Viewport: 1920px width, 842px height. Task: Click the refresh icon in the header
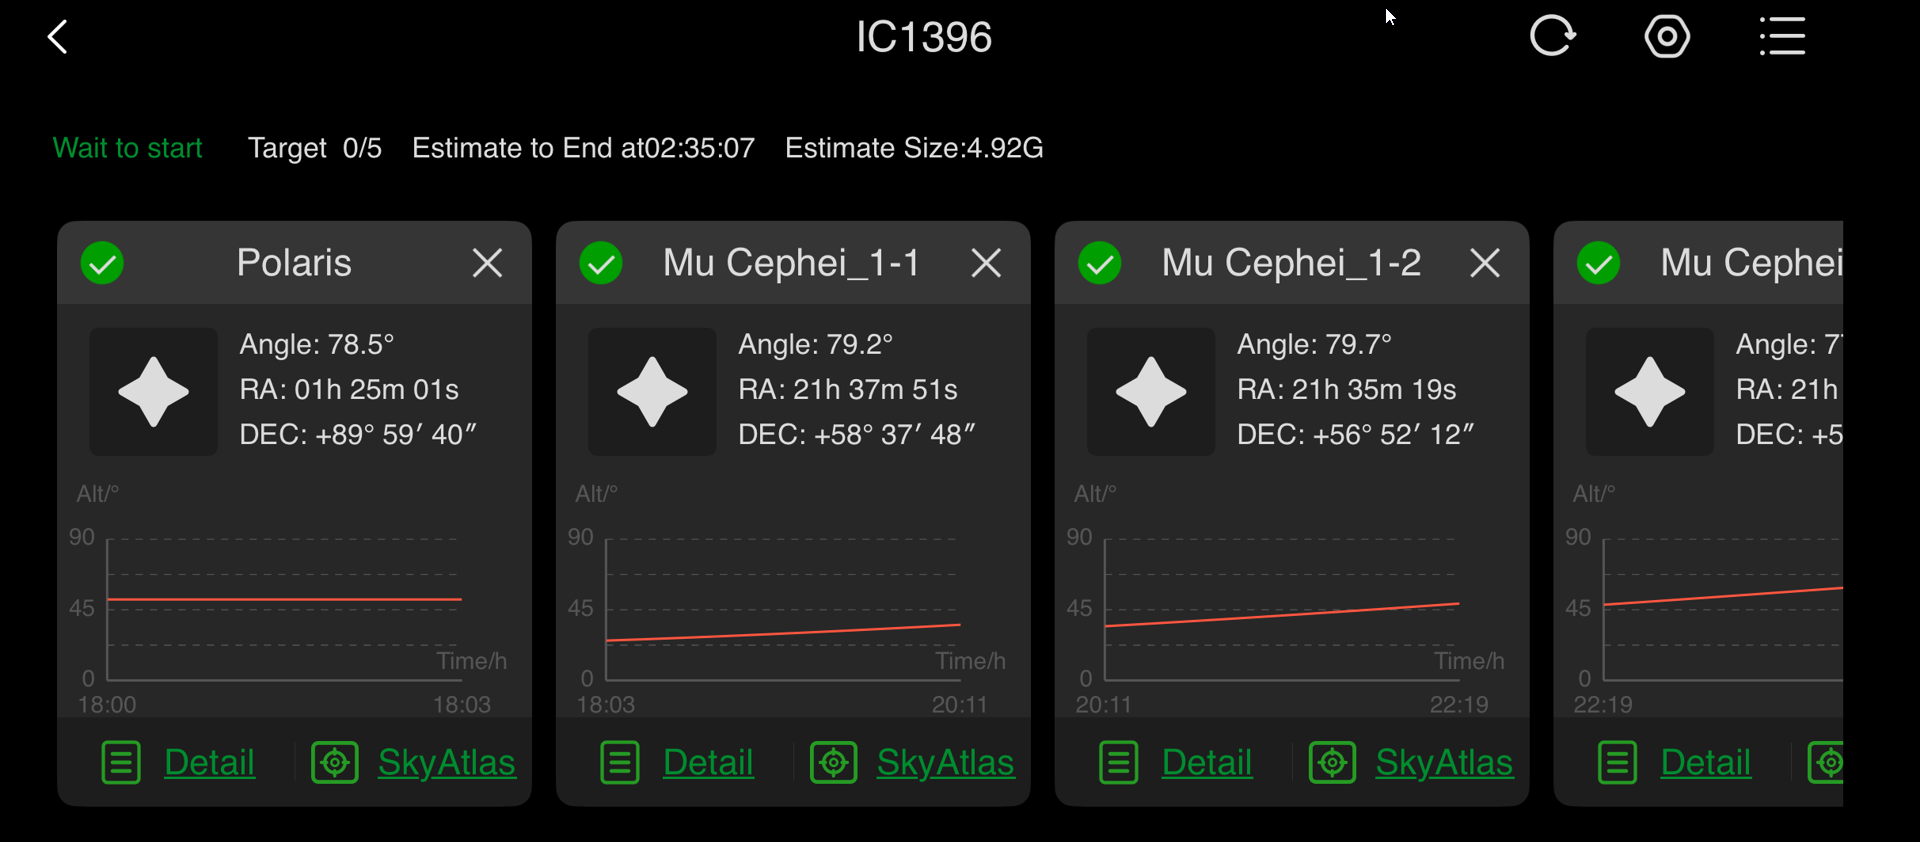pos(1552,37)
